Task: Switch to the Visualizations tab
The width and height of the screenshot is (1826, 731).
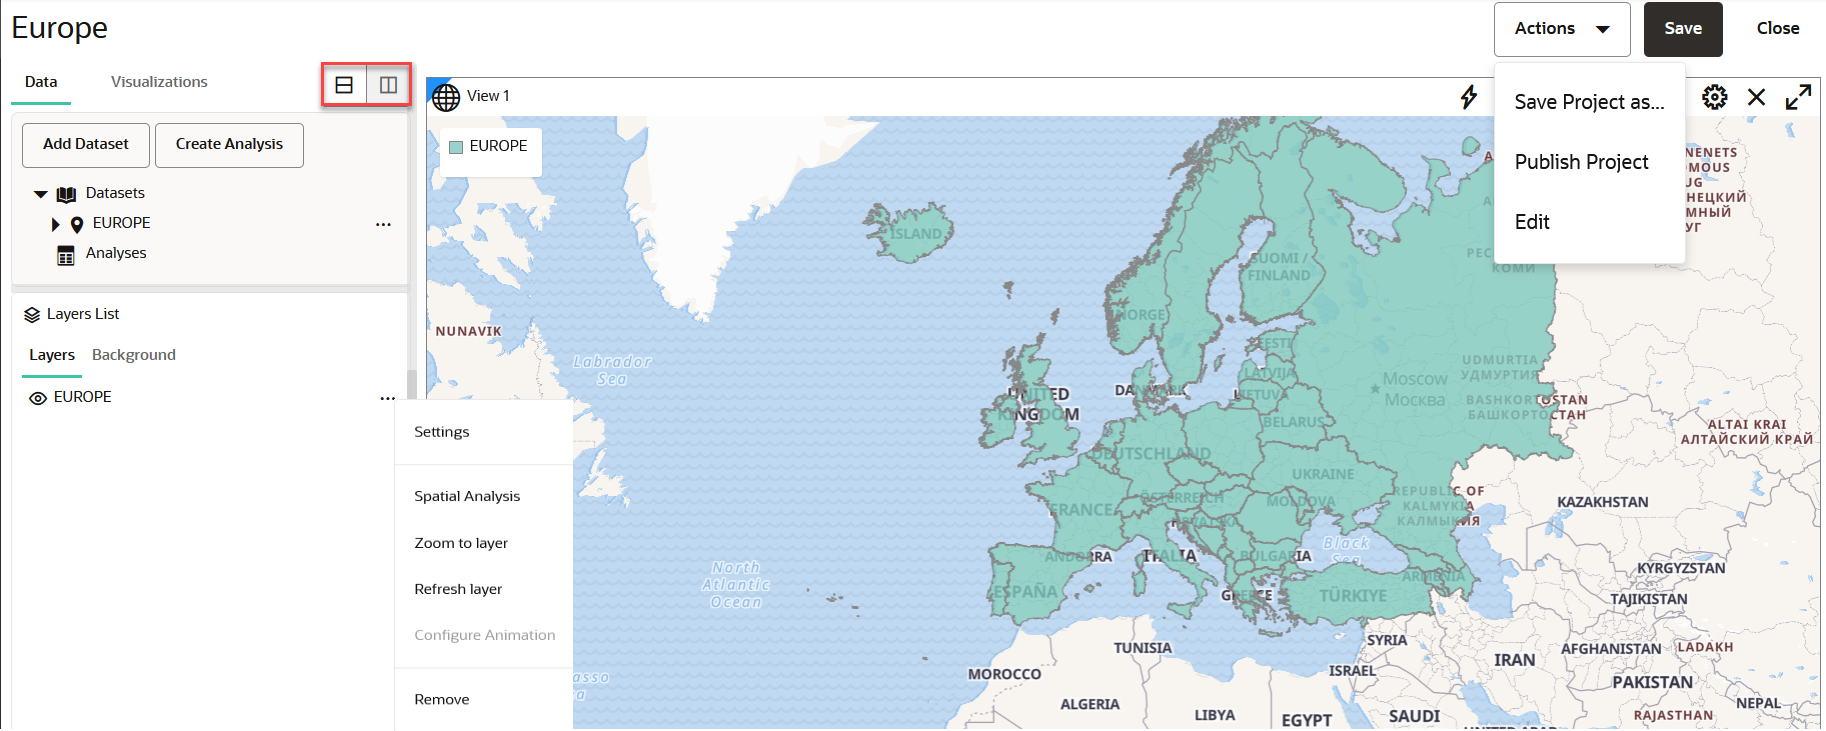Action: (159, 82)
